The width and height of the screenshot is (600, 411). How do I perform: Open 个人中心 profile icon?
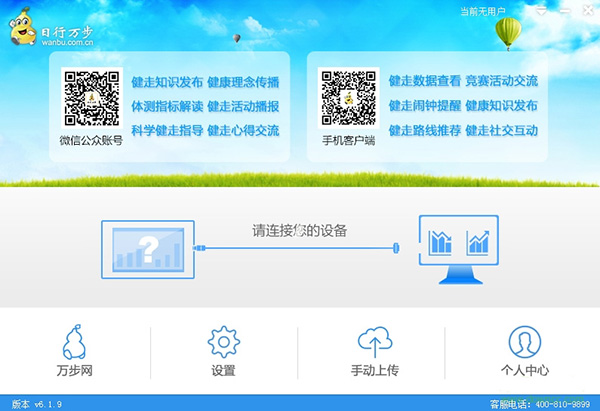click(524, 343)
